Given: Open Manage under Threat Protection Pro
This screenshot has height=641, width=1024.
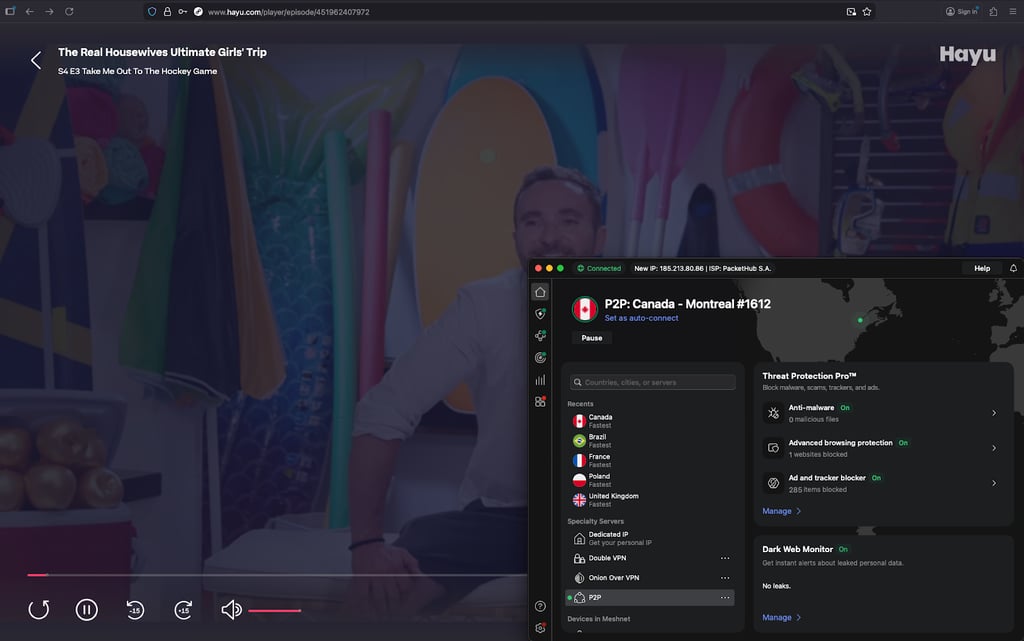Looking at the screenshot, I should (x=781, y=511).
